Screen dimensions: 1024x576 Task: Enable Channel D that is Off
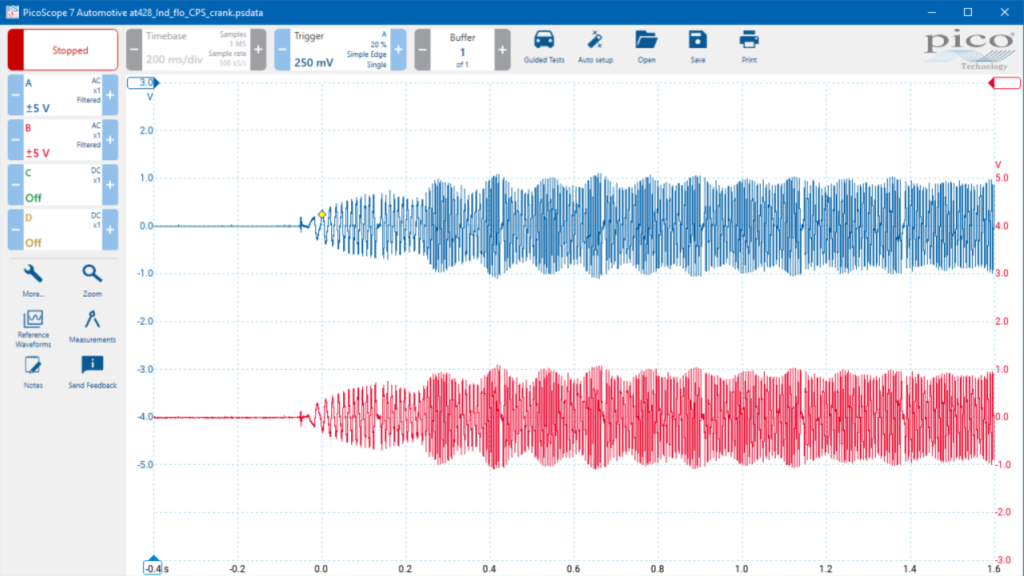tap(63, 230)
